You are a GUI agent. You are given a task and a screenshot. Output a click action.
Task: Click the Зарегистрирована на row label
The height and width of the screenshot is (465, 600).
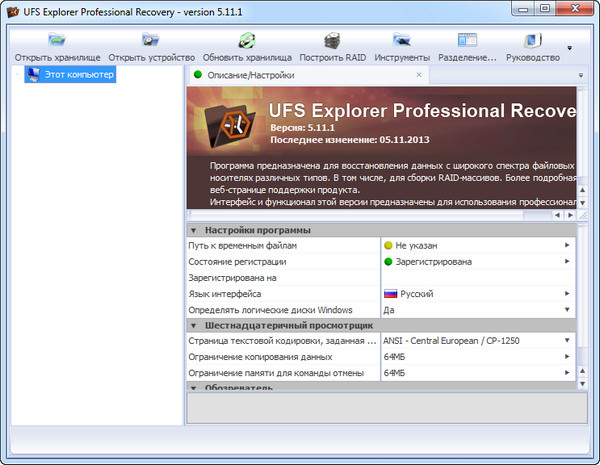pyautogui.click(x=232, y=278)
